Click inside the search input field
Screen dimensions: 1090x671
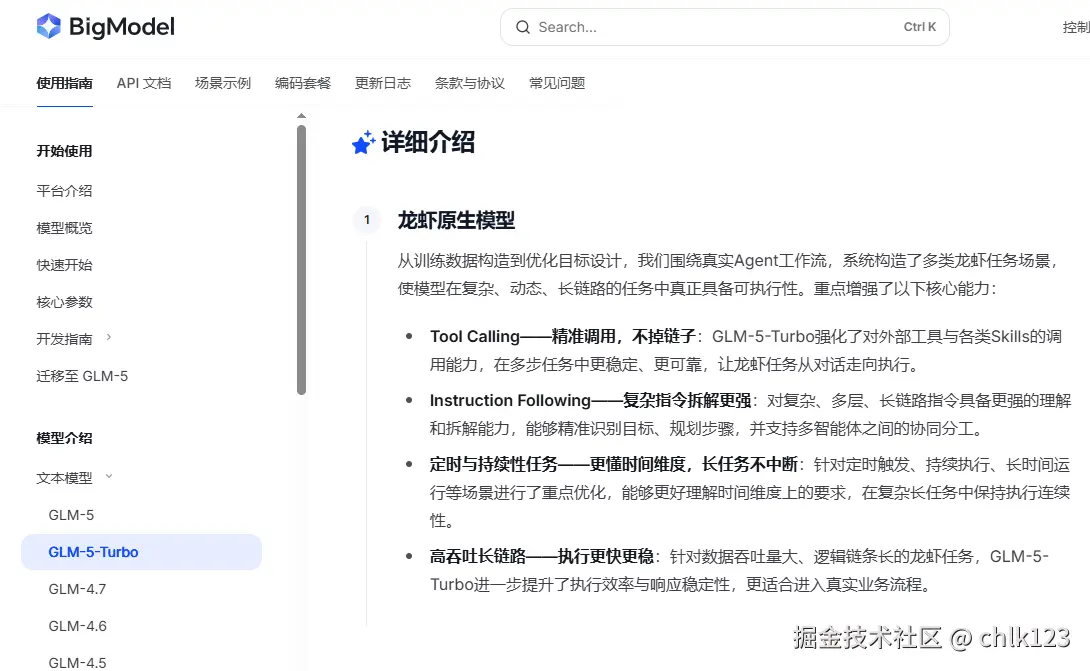tap(700, 27)
